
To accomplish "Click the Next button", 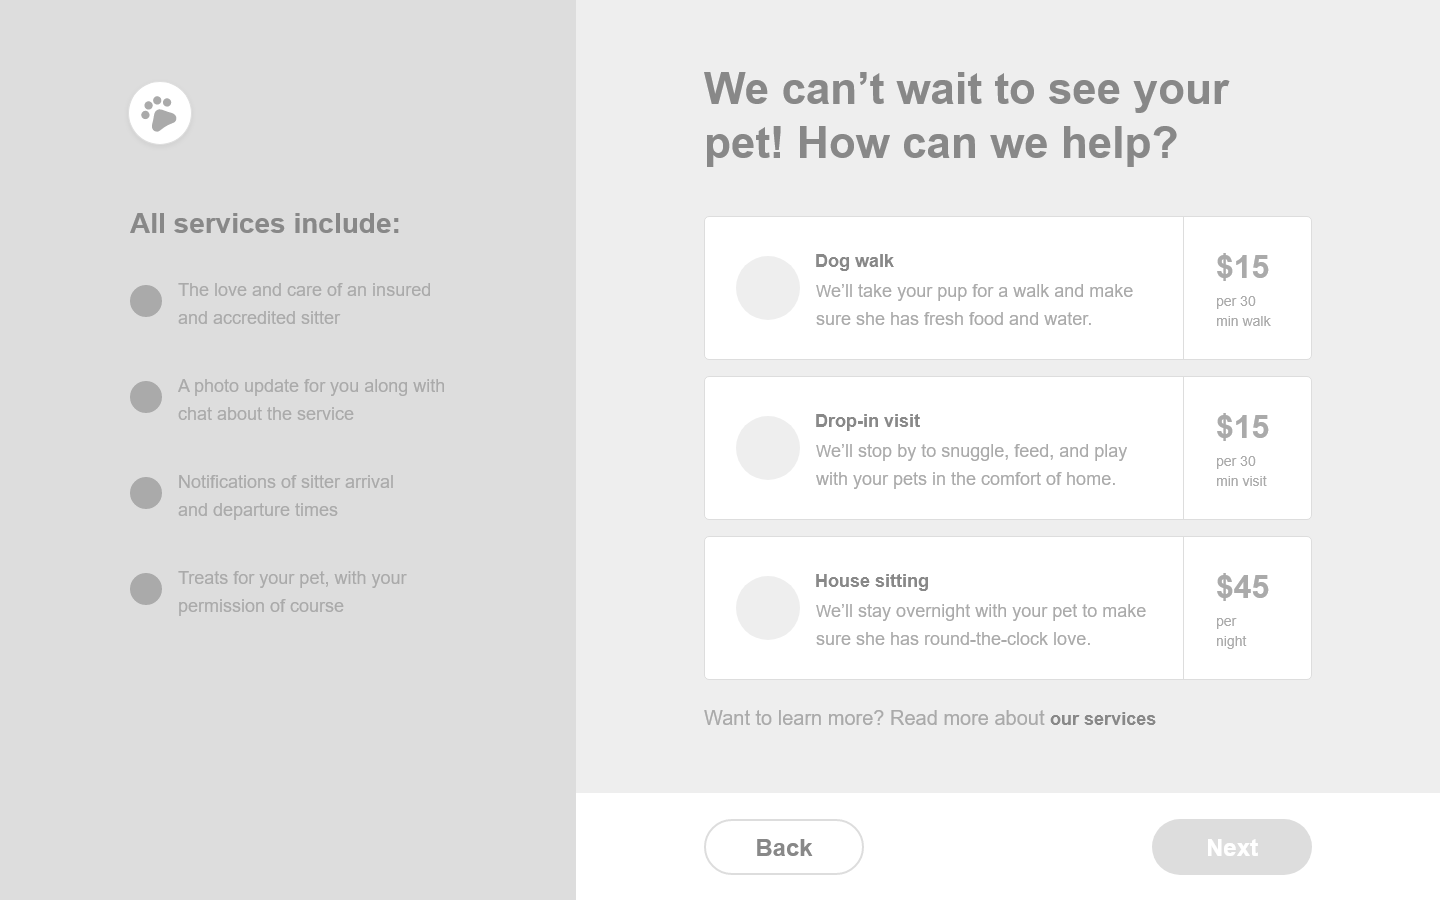I will (1231, 847).
